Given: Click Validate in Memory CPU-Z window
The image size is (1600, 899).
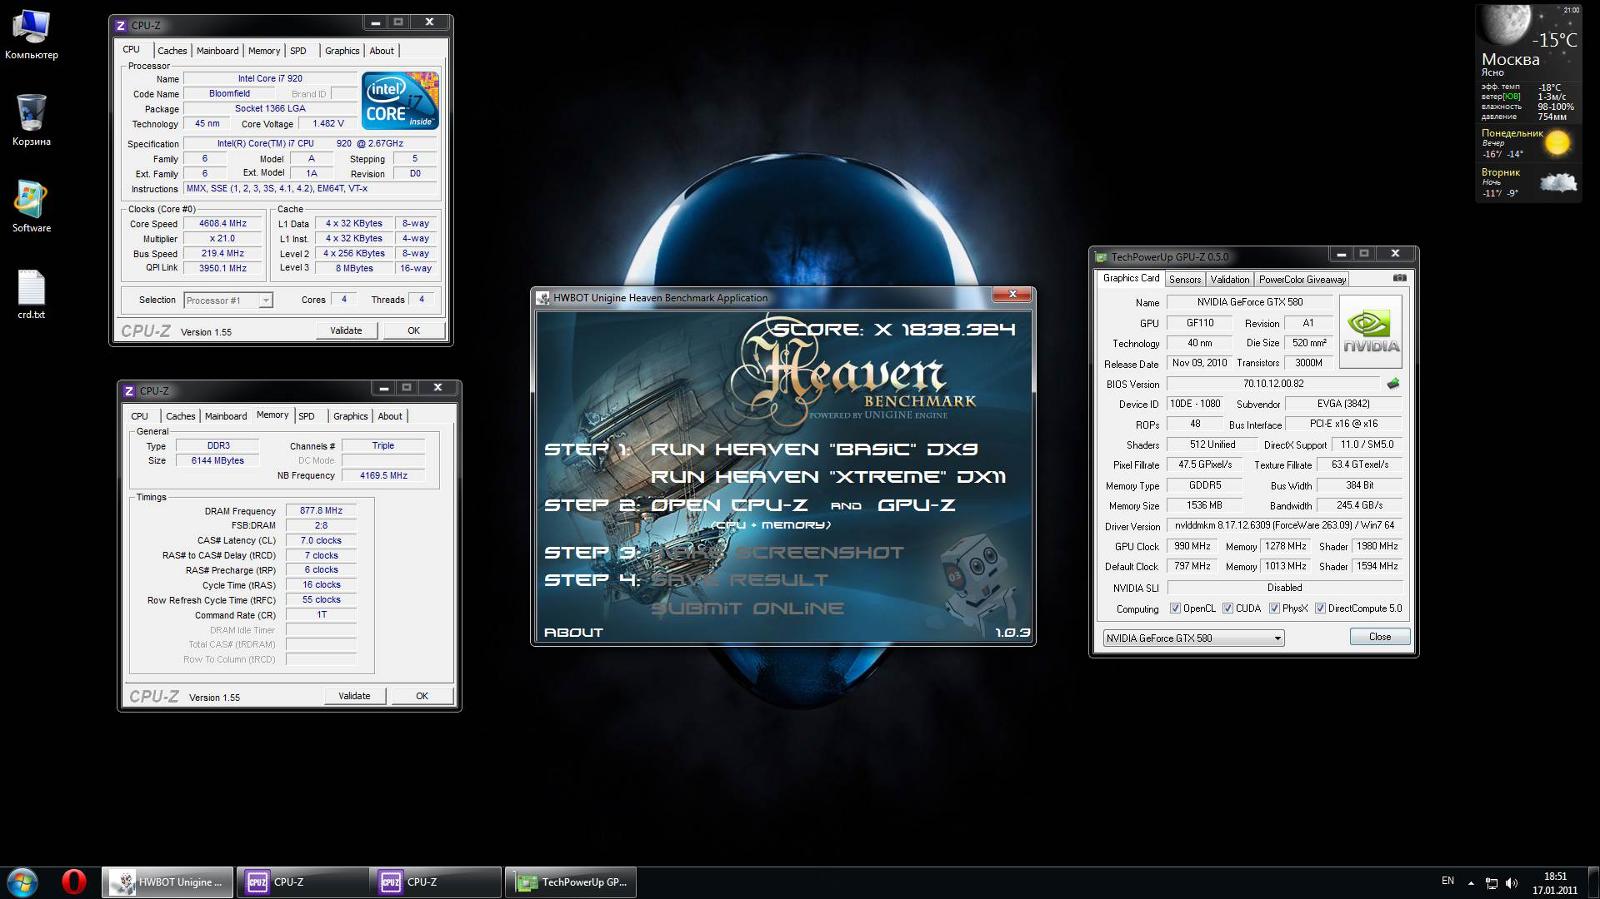Looking at the screenshot, I should (x=354, y=696).
